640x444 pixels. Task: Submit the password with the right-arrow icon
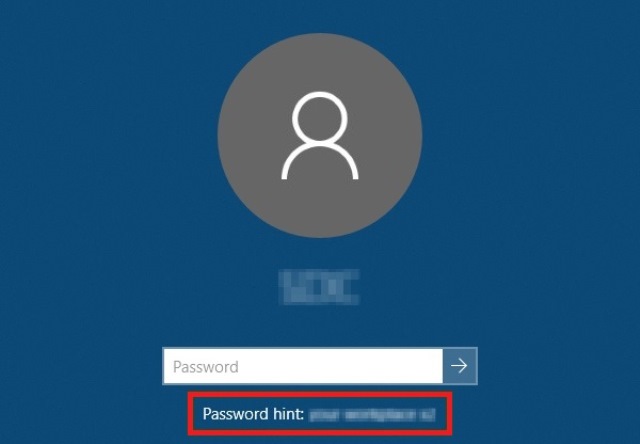click(x=460, y=366)
